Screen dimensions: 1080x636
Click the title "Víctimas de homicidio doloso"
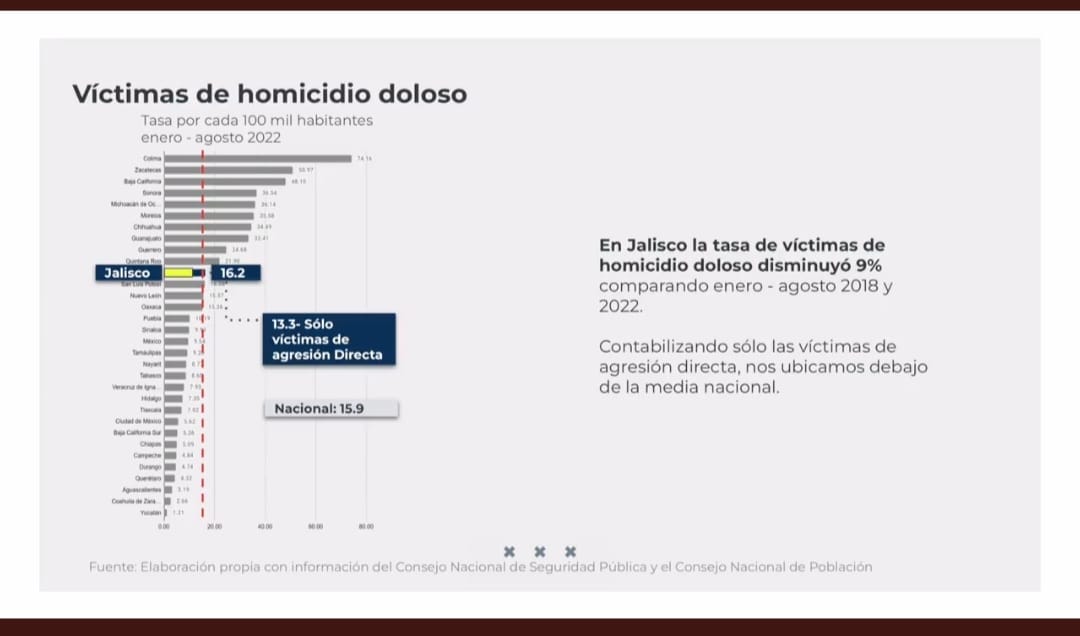pos(270,94)
